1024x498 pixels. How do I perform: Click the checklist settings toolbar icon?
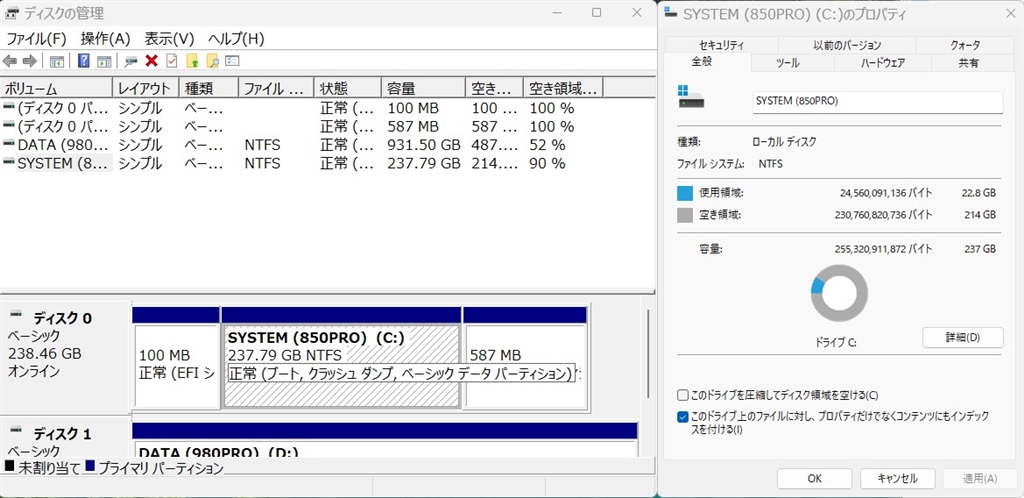click(x=232, y=61)
